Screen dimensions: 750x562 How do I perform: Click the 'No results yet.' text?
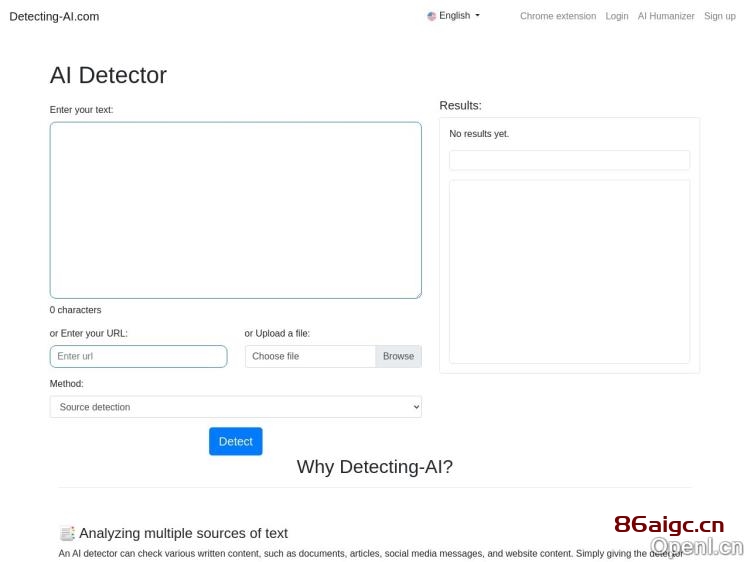[x=479, y=134]
